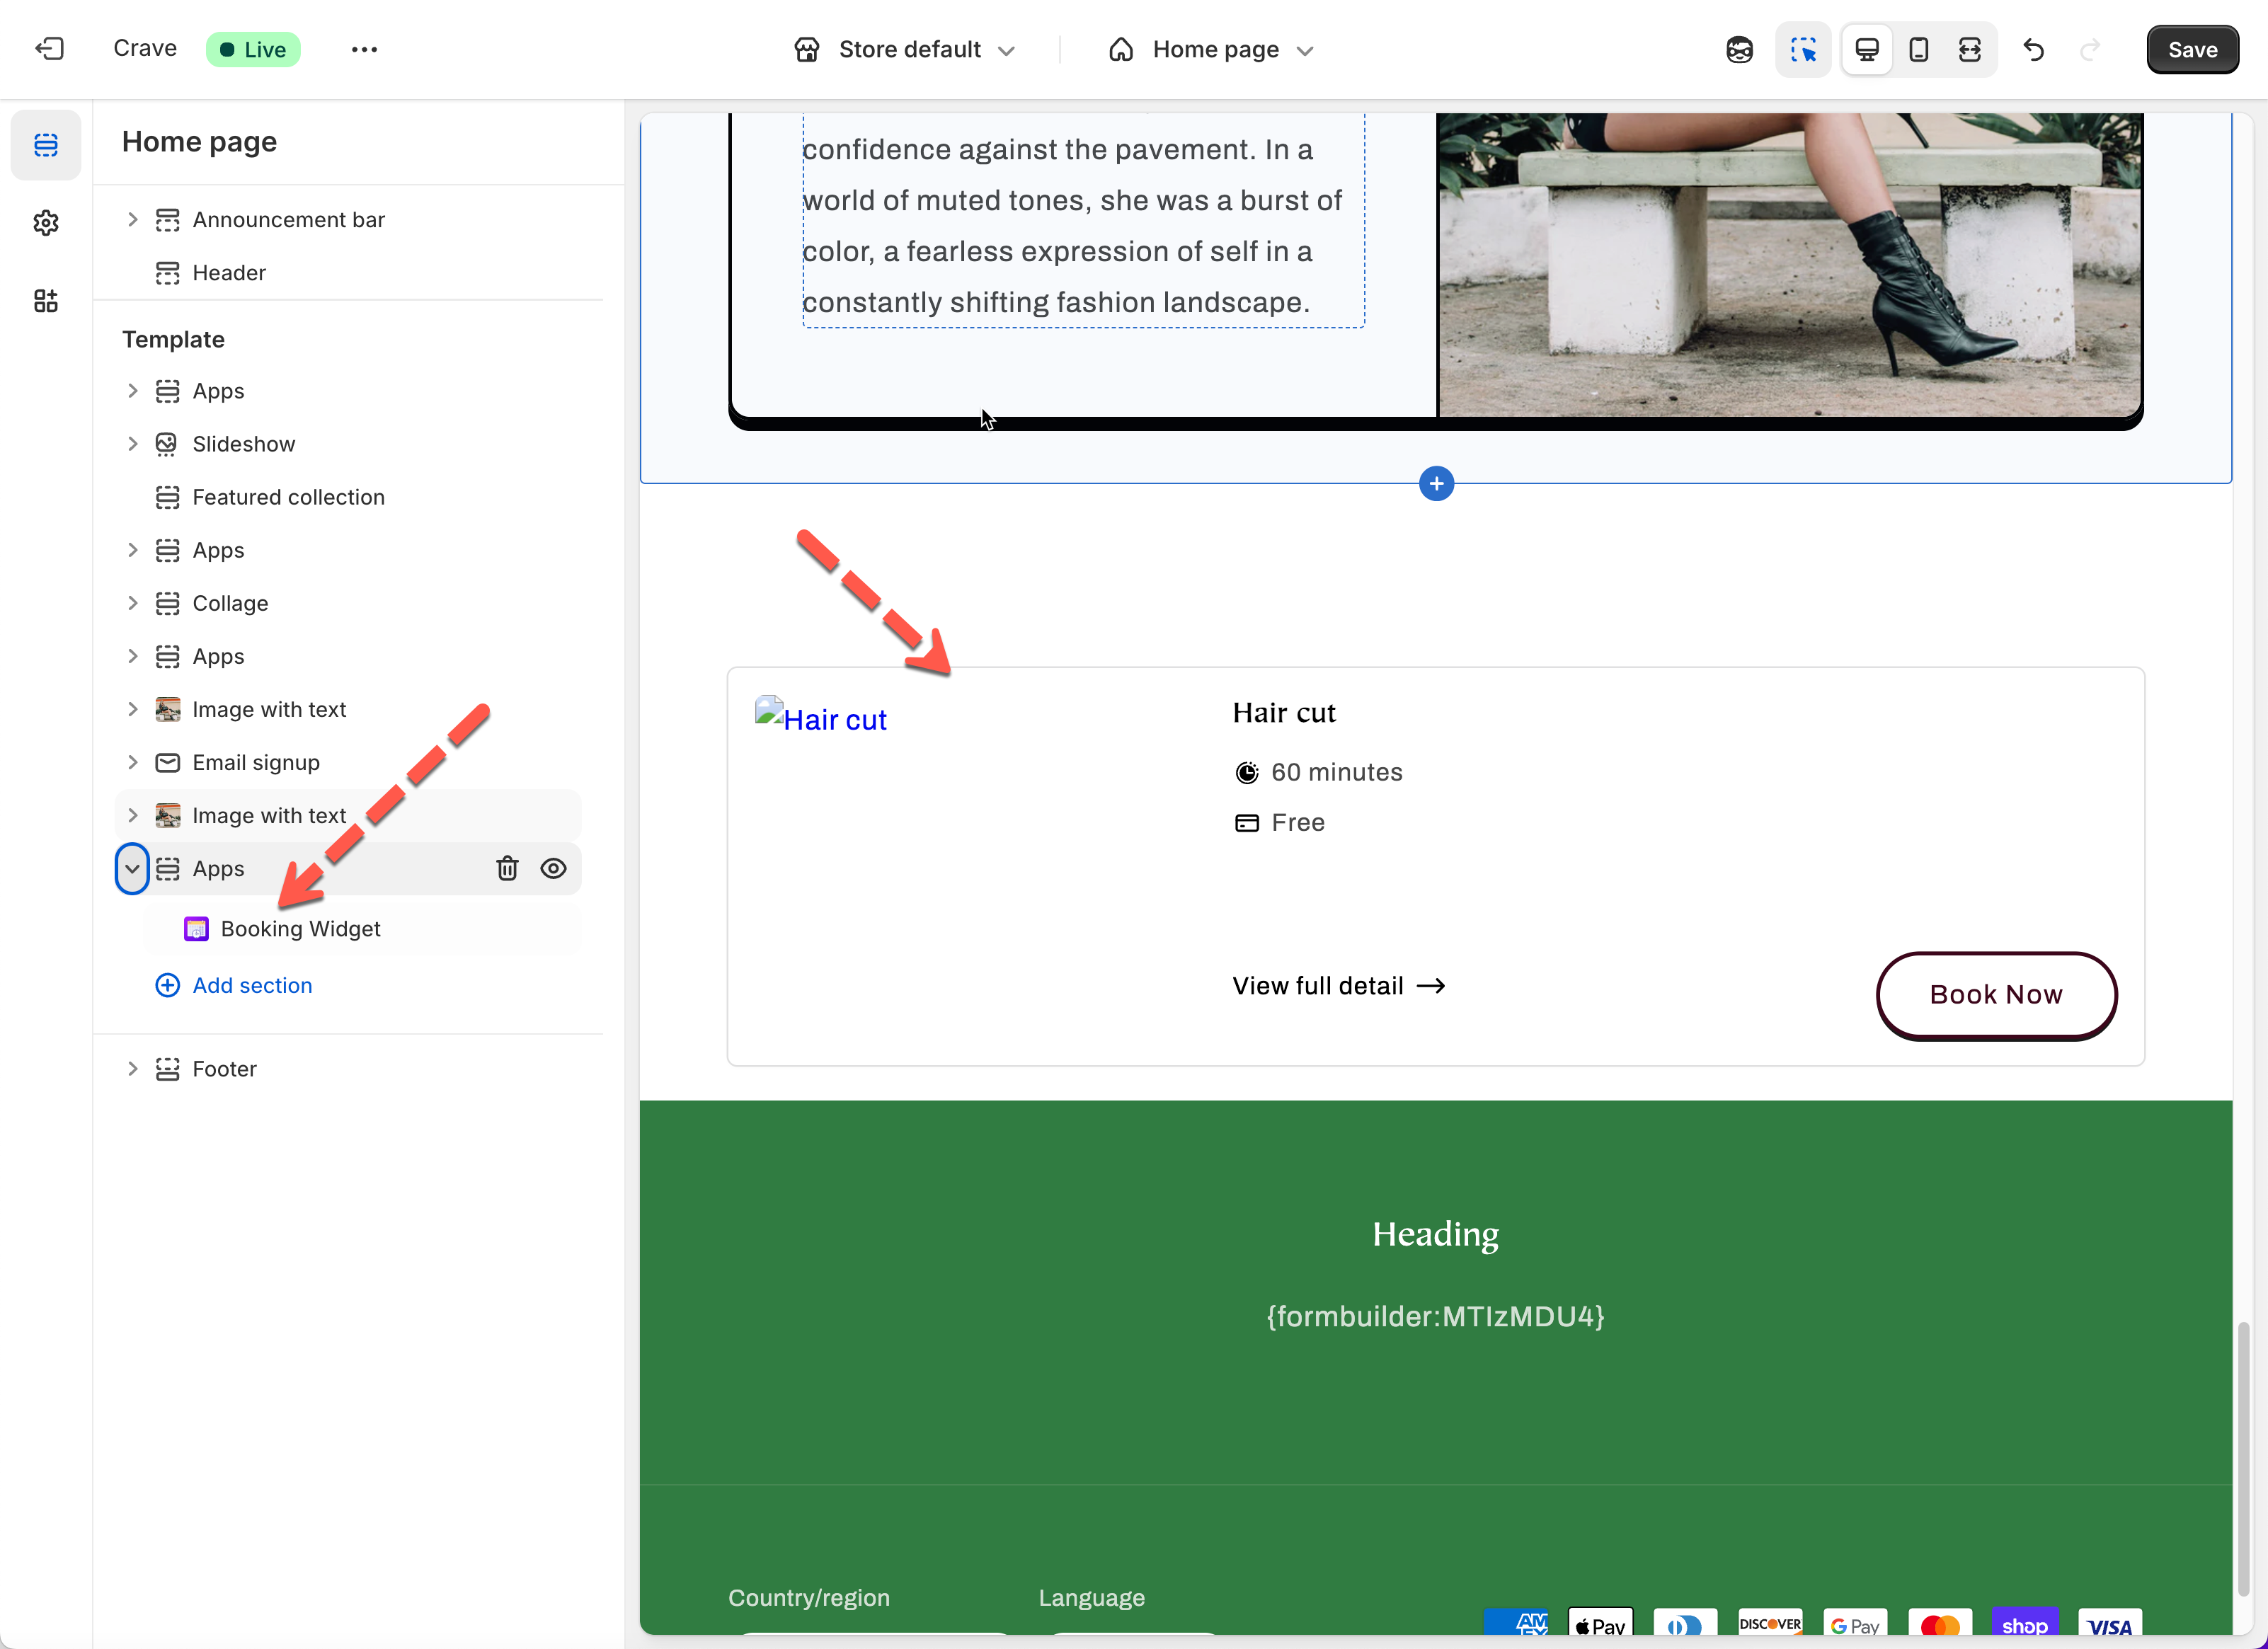Delete the selected Apps section trash icon
2268x1649 pixels.
[507, 868]
